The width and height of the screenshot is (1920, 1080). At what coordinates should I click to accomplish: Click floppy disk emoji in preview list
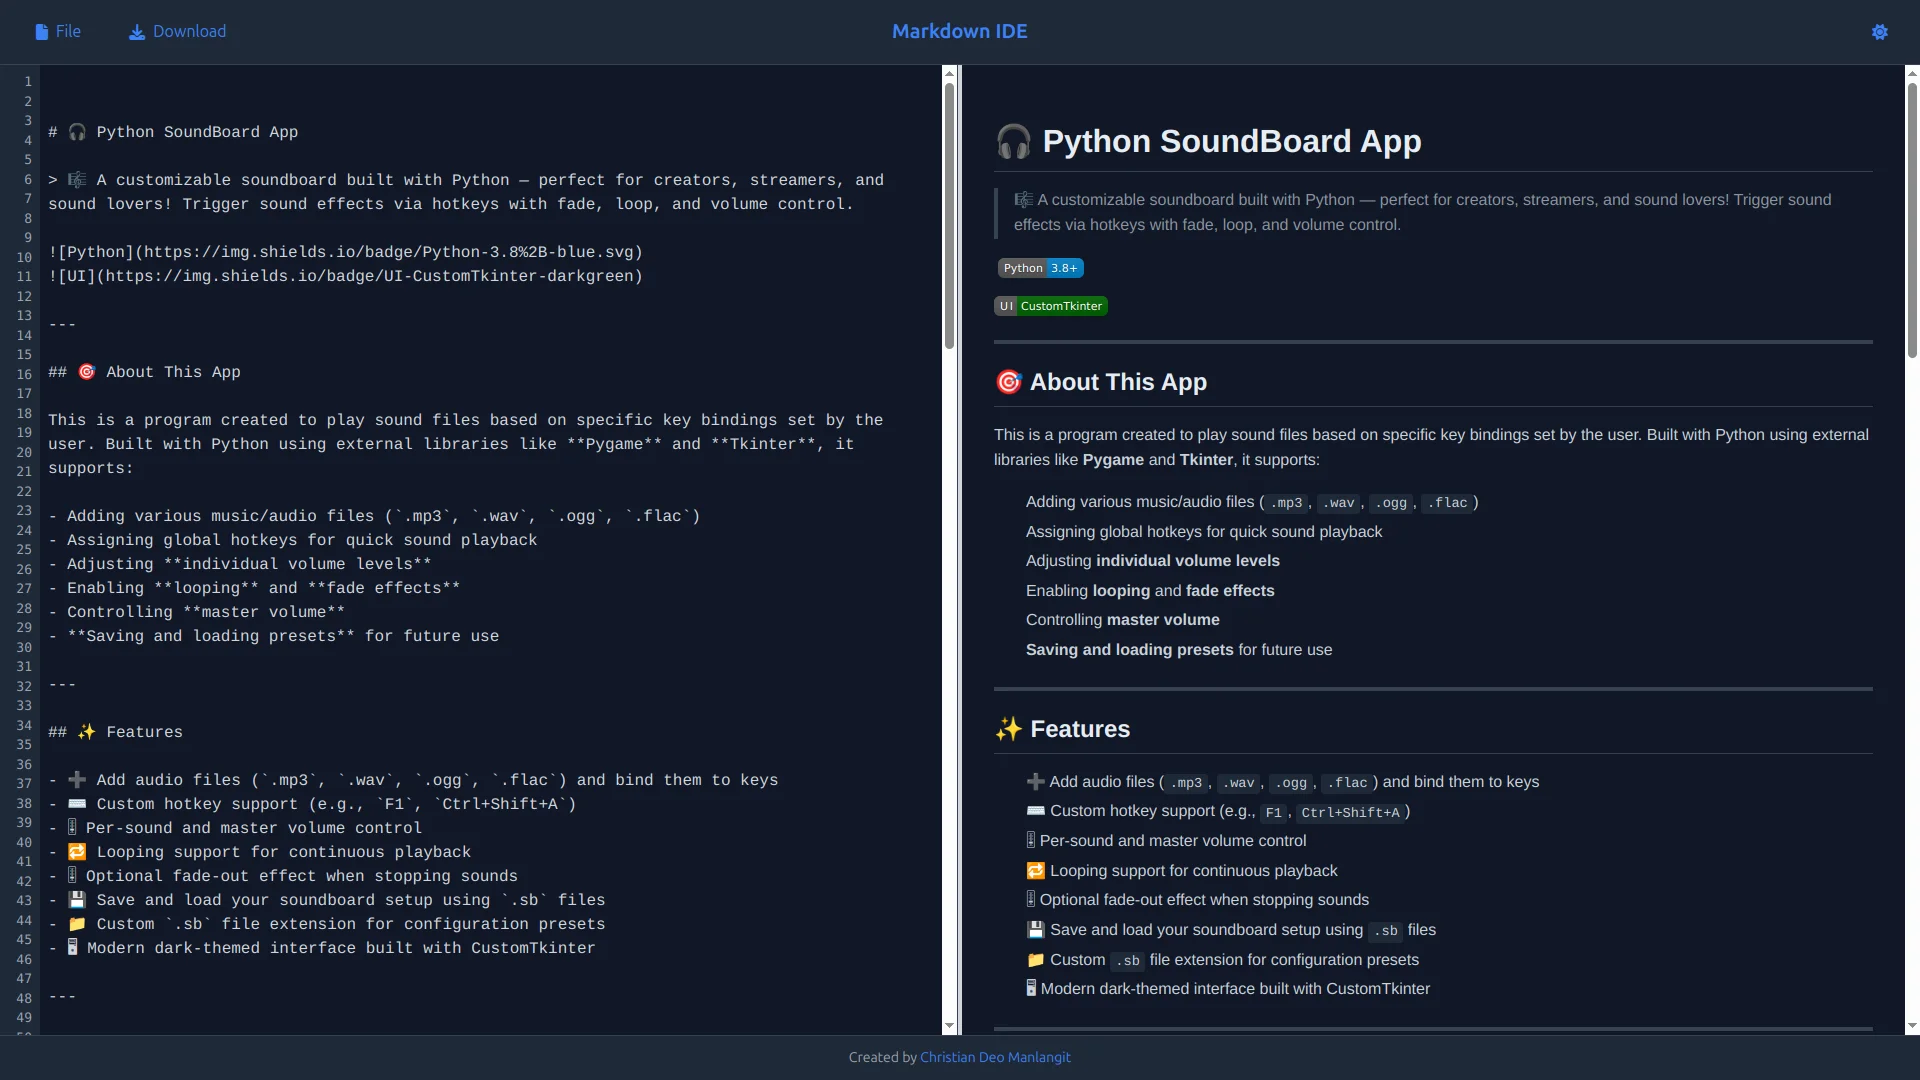(x=1036, y=930)
